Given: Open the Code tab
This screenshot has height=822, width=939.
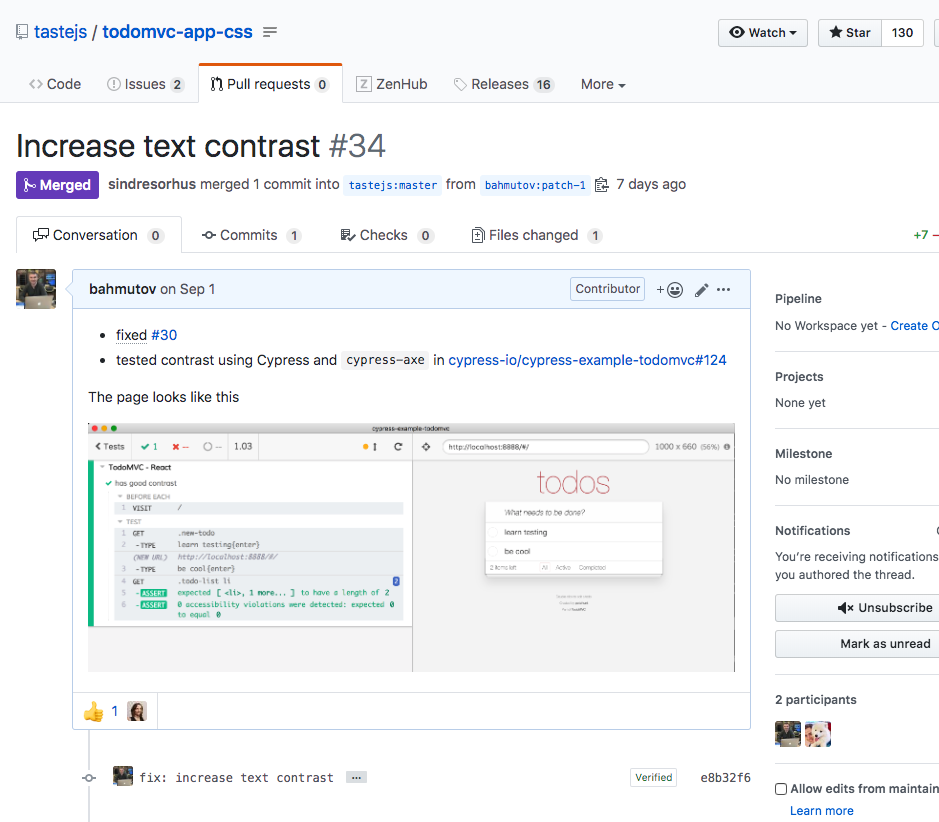Looking at the screenshot, I should click(55, 84).
